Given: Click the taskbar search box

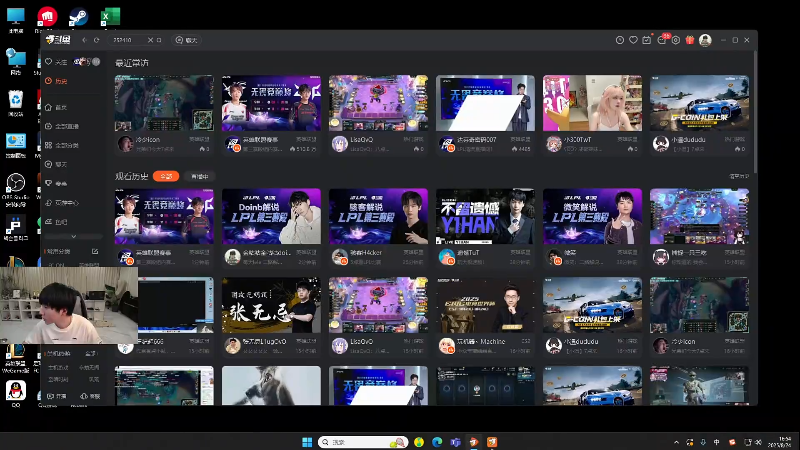Looking at the screenshot, I should pyautogui.click(x=363, y=442).
